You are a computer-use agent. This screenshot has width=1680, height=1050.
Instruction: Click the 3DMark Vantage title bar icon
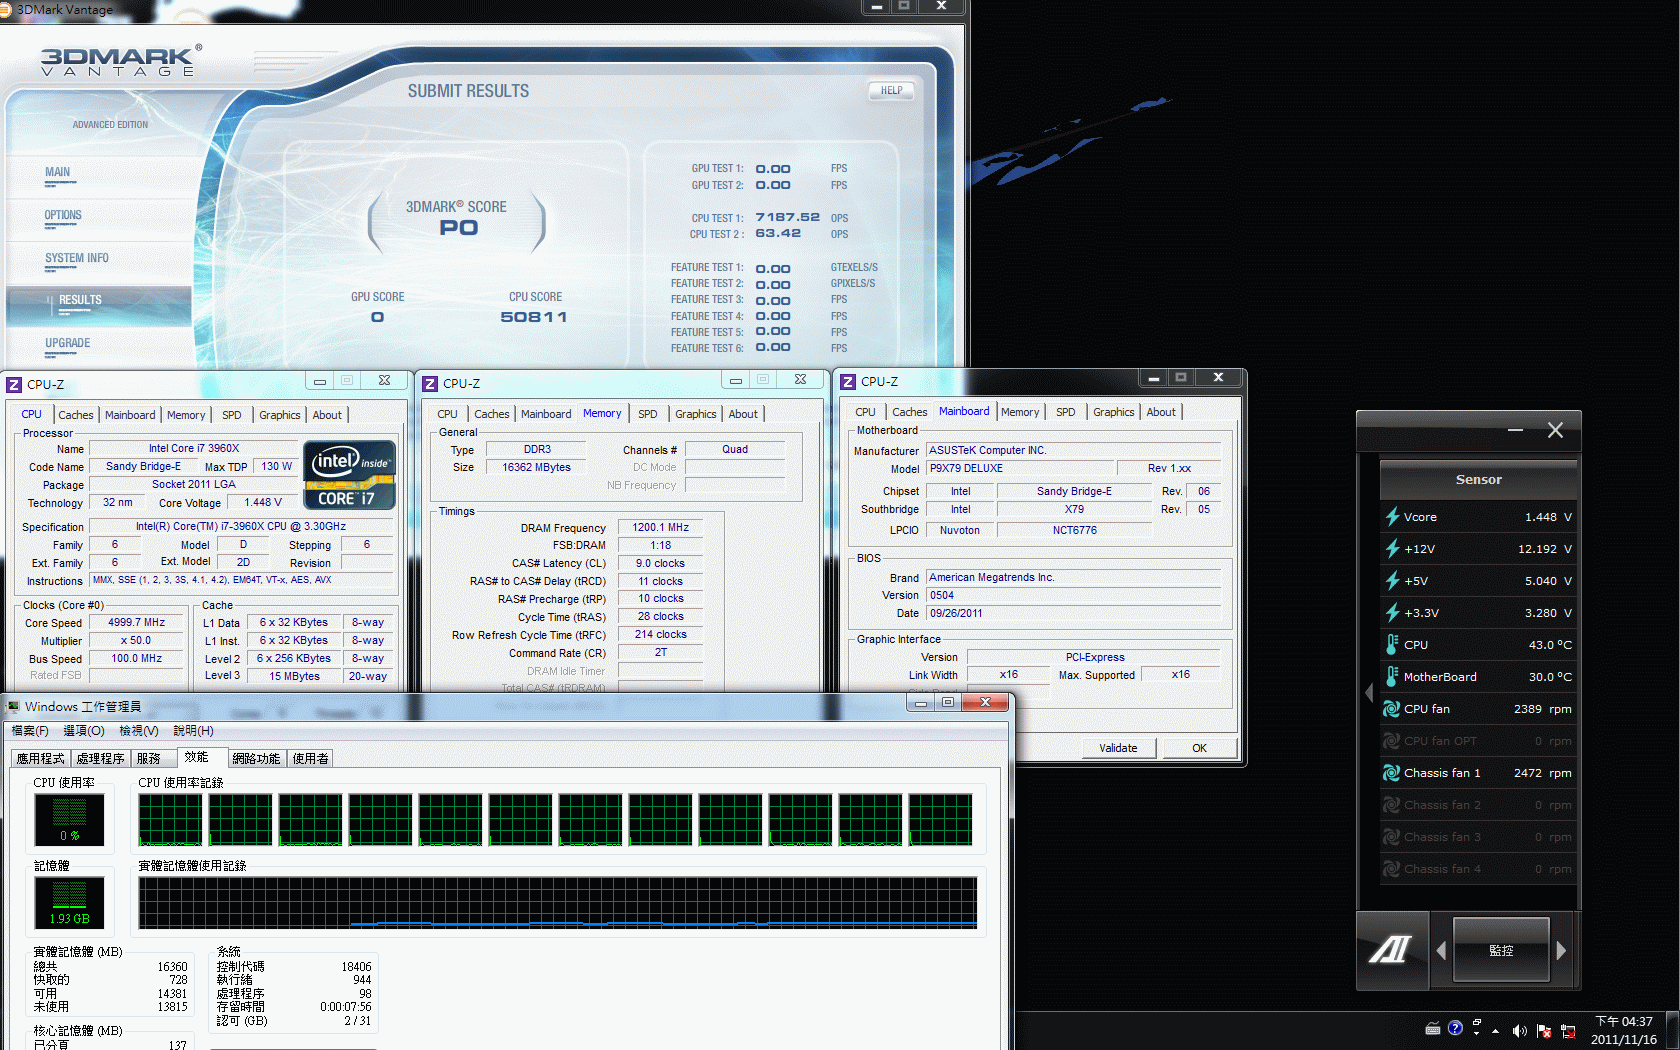[x=5, y=9]
